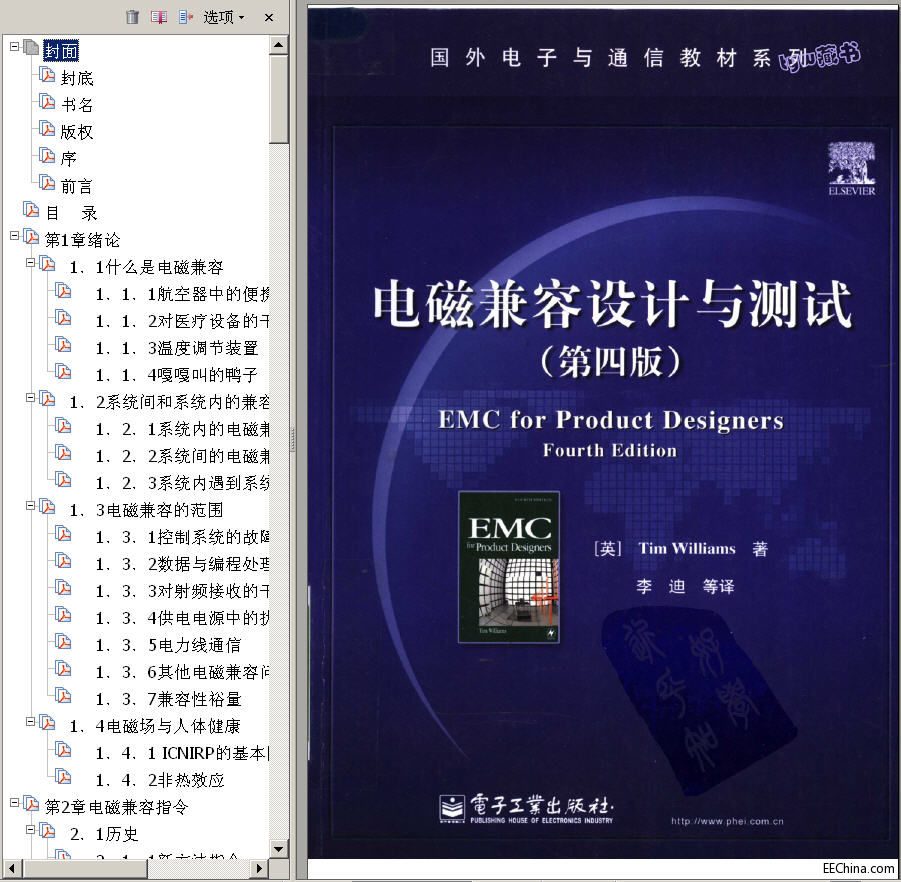
Task: Click the trash delete bookmark icon
Action: click(132, 17)
